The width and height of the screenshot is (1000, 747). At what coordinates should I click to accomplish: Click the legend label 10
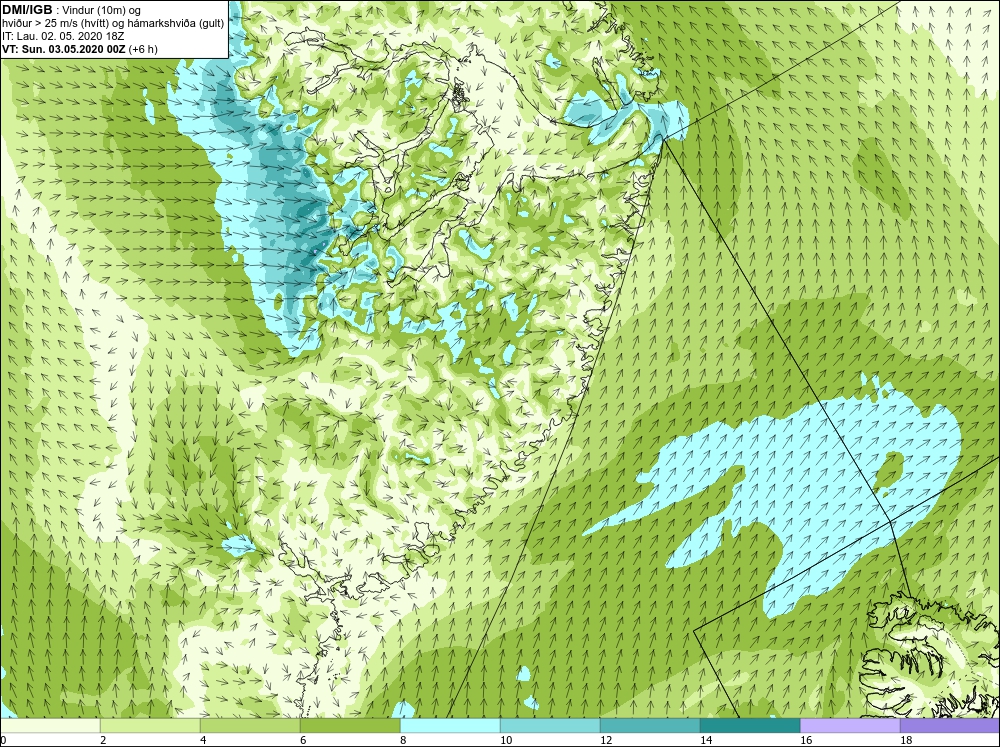[x=506, y=740]
